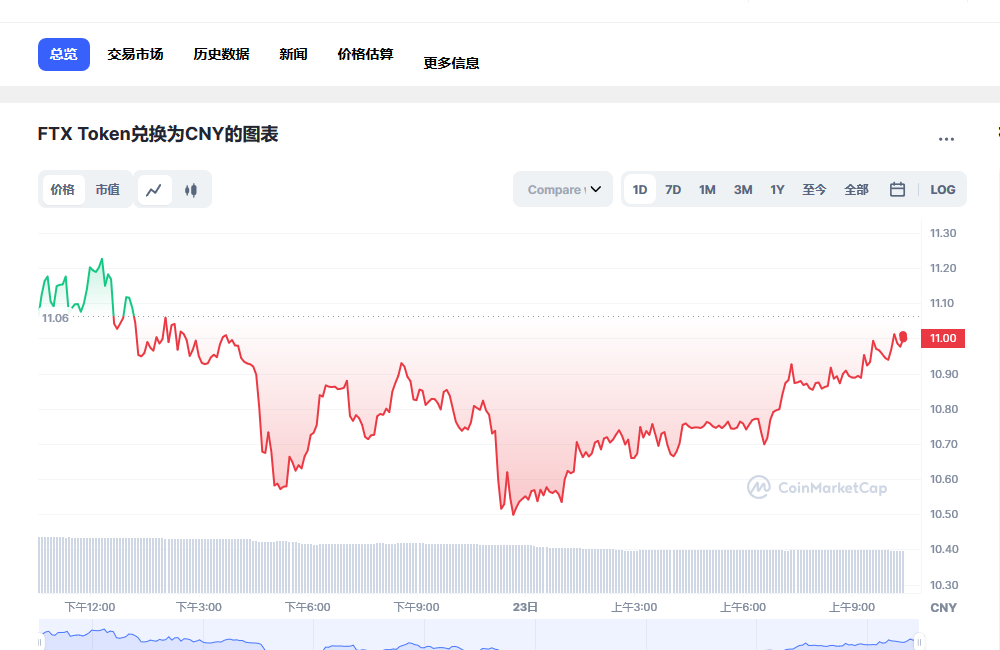Viewport: 1000px width, 650px height.
Task: Toggle LOG scale on the chart
Action: (943, 189)
